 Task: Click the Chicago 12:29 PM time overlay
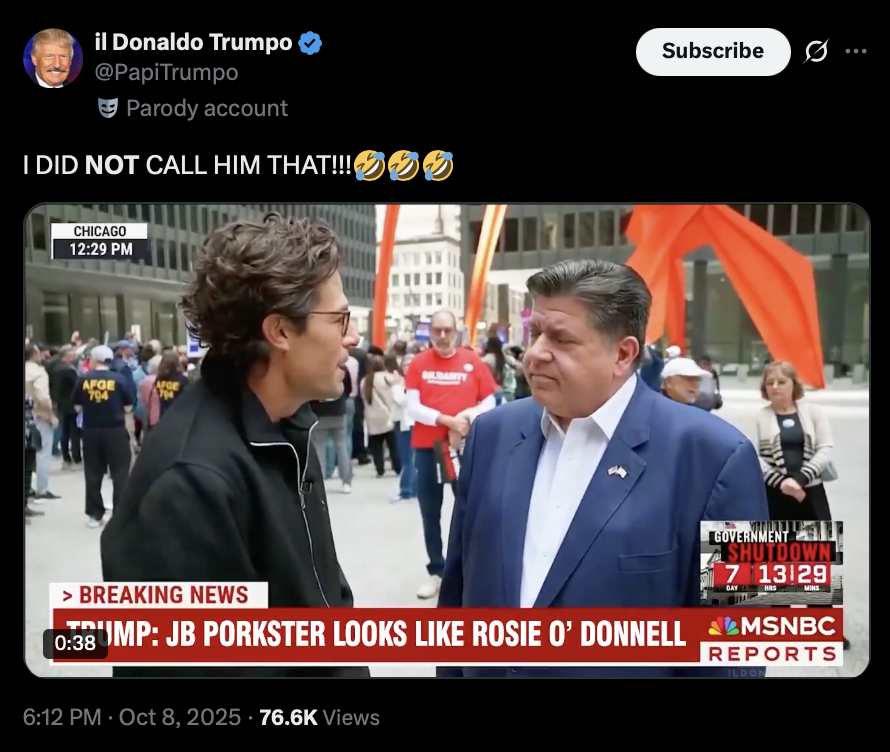(x=100, y=241)
